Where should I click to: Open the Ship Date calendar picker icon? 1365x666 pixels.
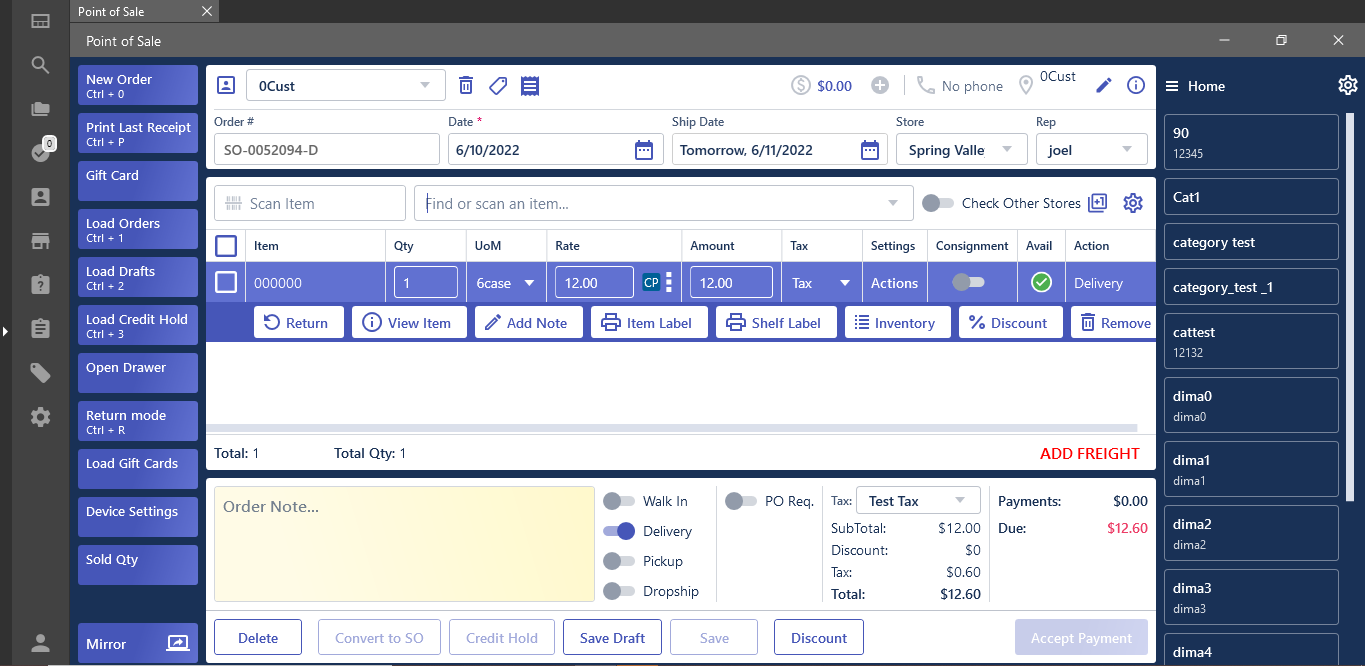coord(870,150)
